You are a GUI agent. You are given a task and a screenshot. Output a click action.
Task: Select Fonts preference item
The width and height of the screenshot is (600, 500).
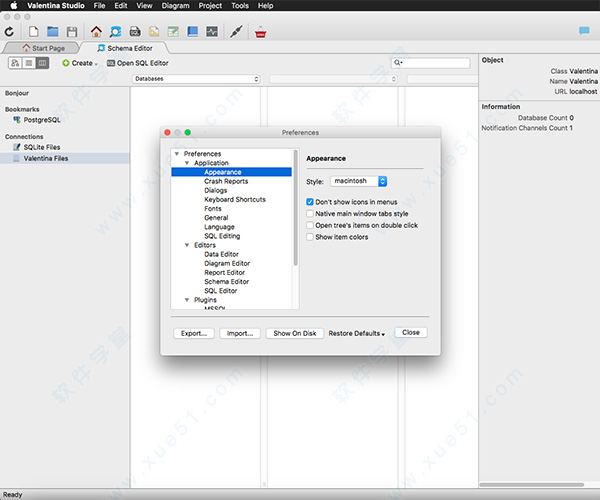(213, 209)
